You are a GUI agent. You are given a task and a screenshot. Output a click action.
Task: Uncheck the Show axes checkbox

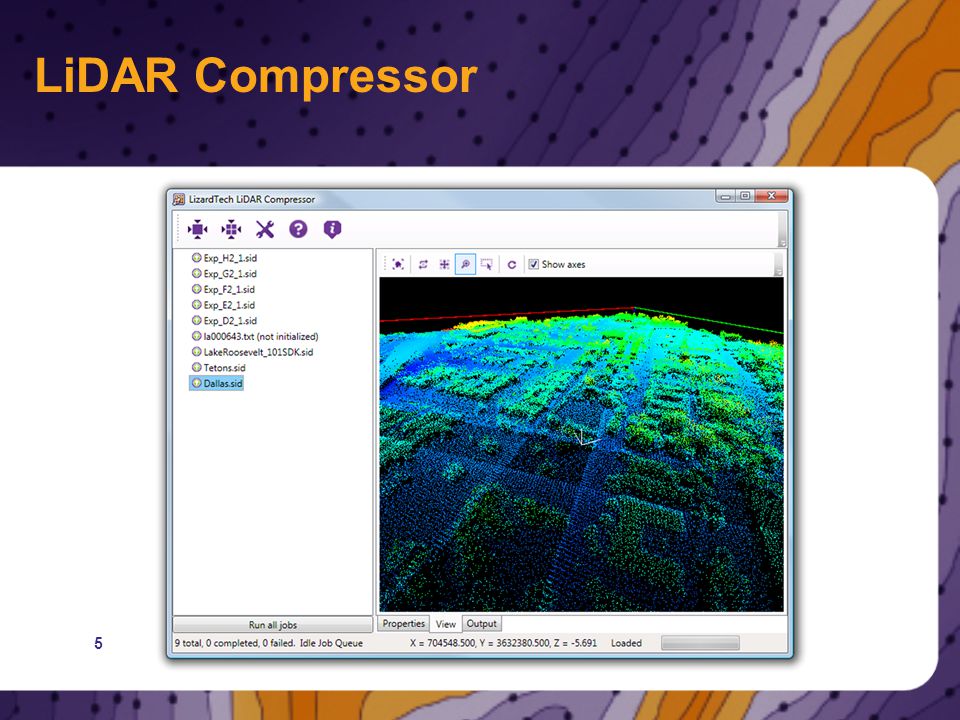(533, 264)
